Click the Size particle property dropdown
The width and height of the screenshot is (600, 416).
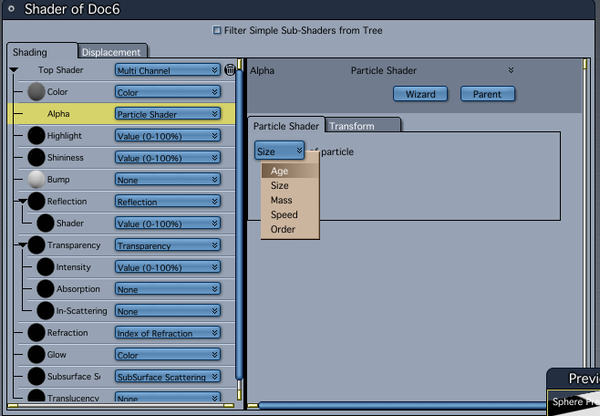[x=279, y=151]
